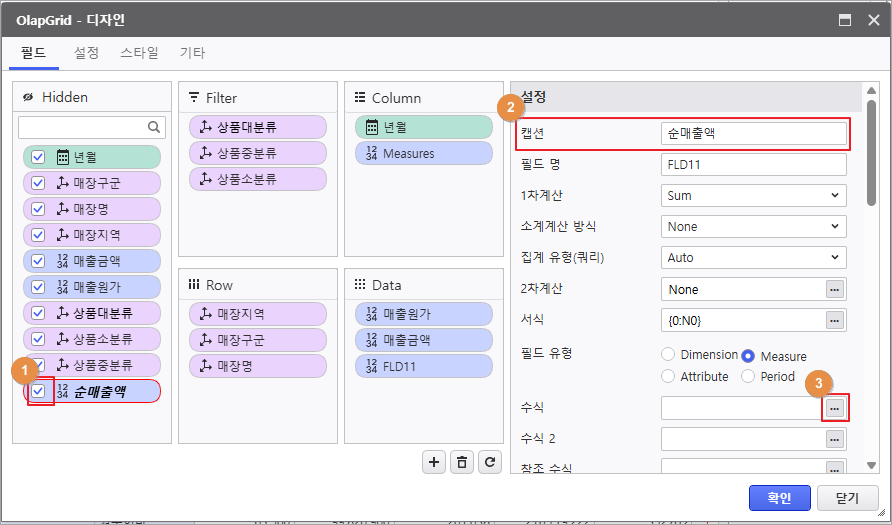Open the 소계계산 방식 dropdown
The height and width of the screenshot is (525, 892).
pos(753,227)
